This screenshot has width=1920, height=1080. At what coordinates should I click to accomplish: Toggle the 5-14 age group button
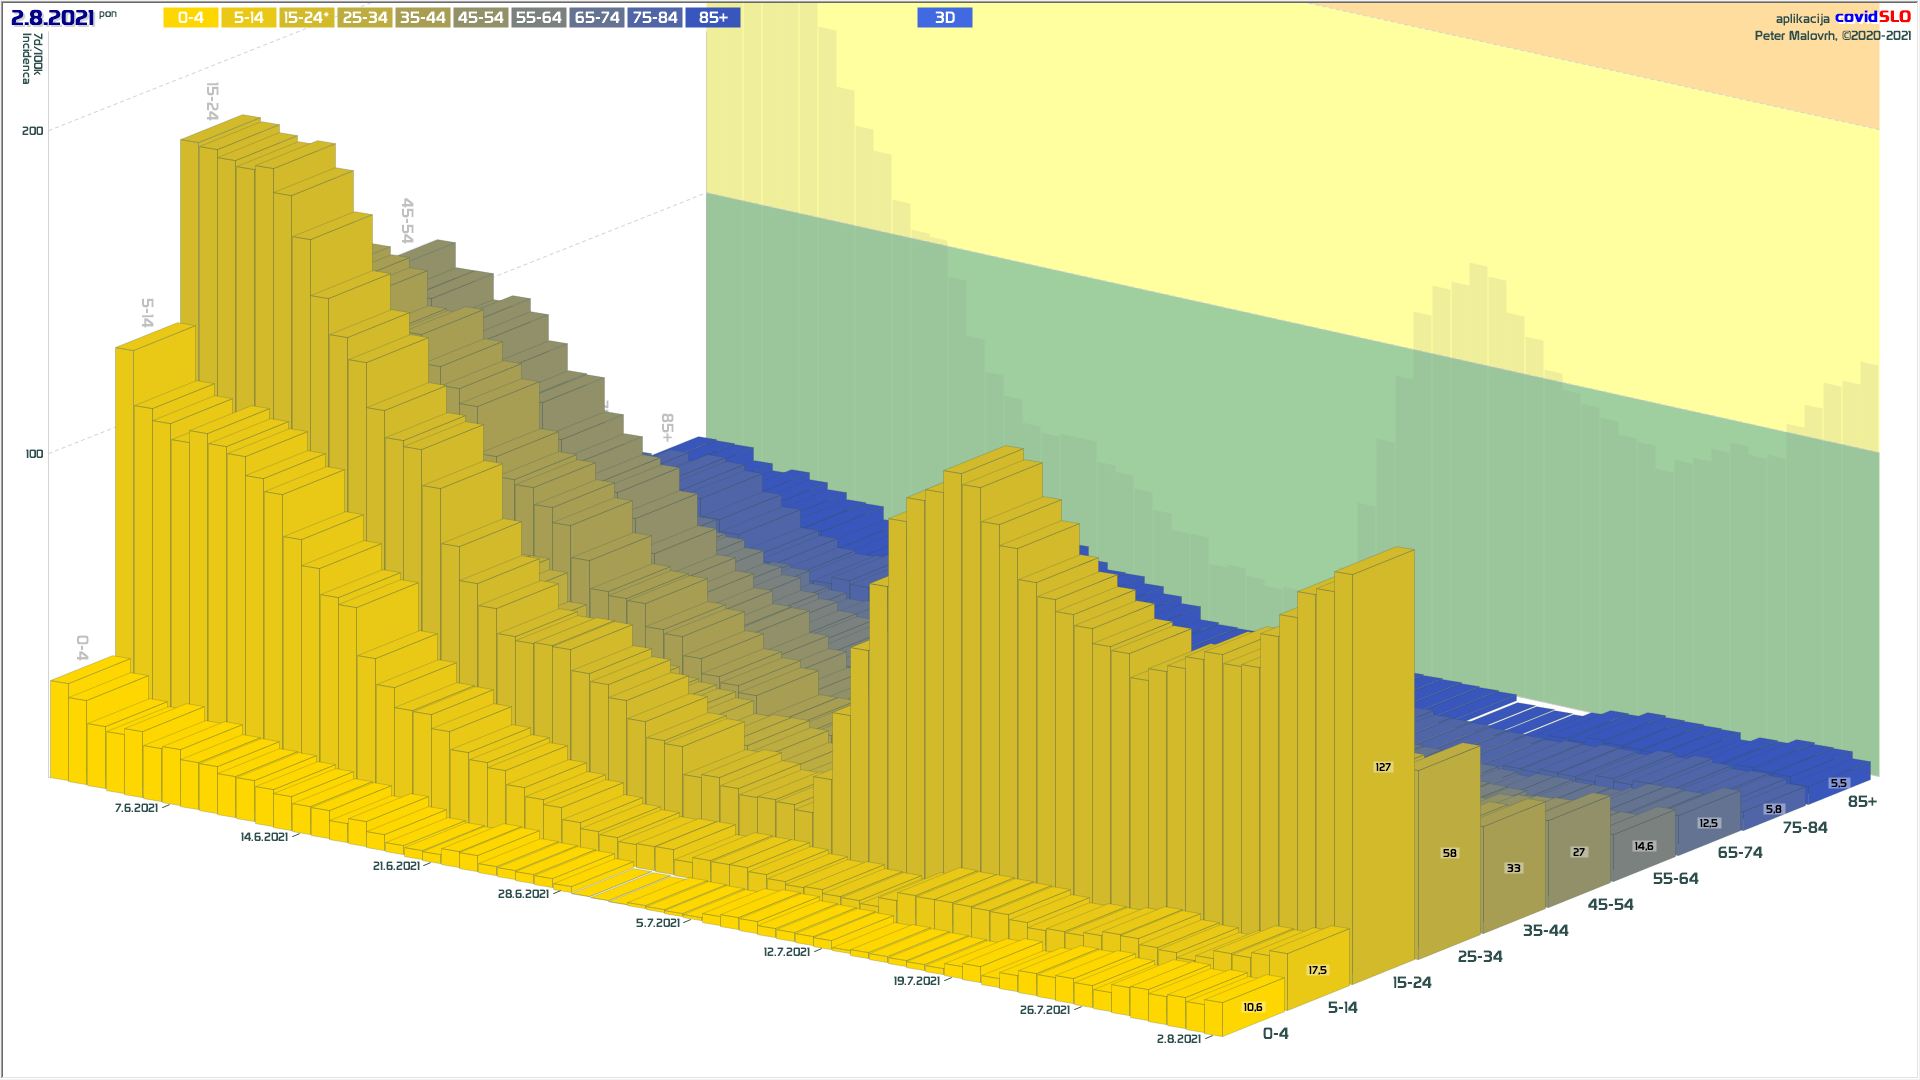pos(249,18)
